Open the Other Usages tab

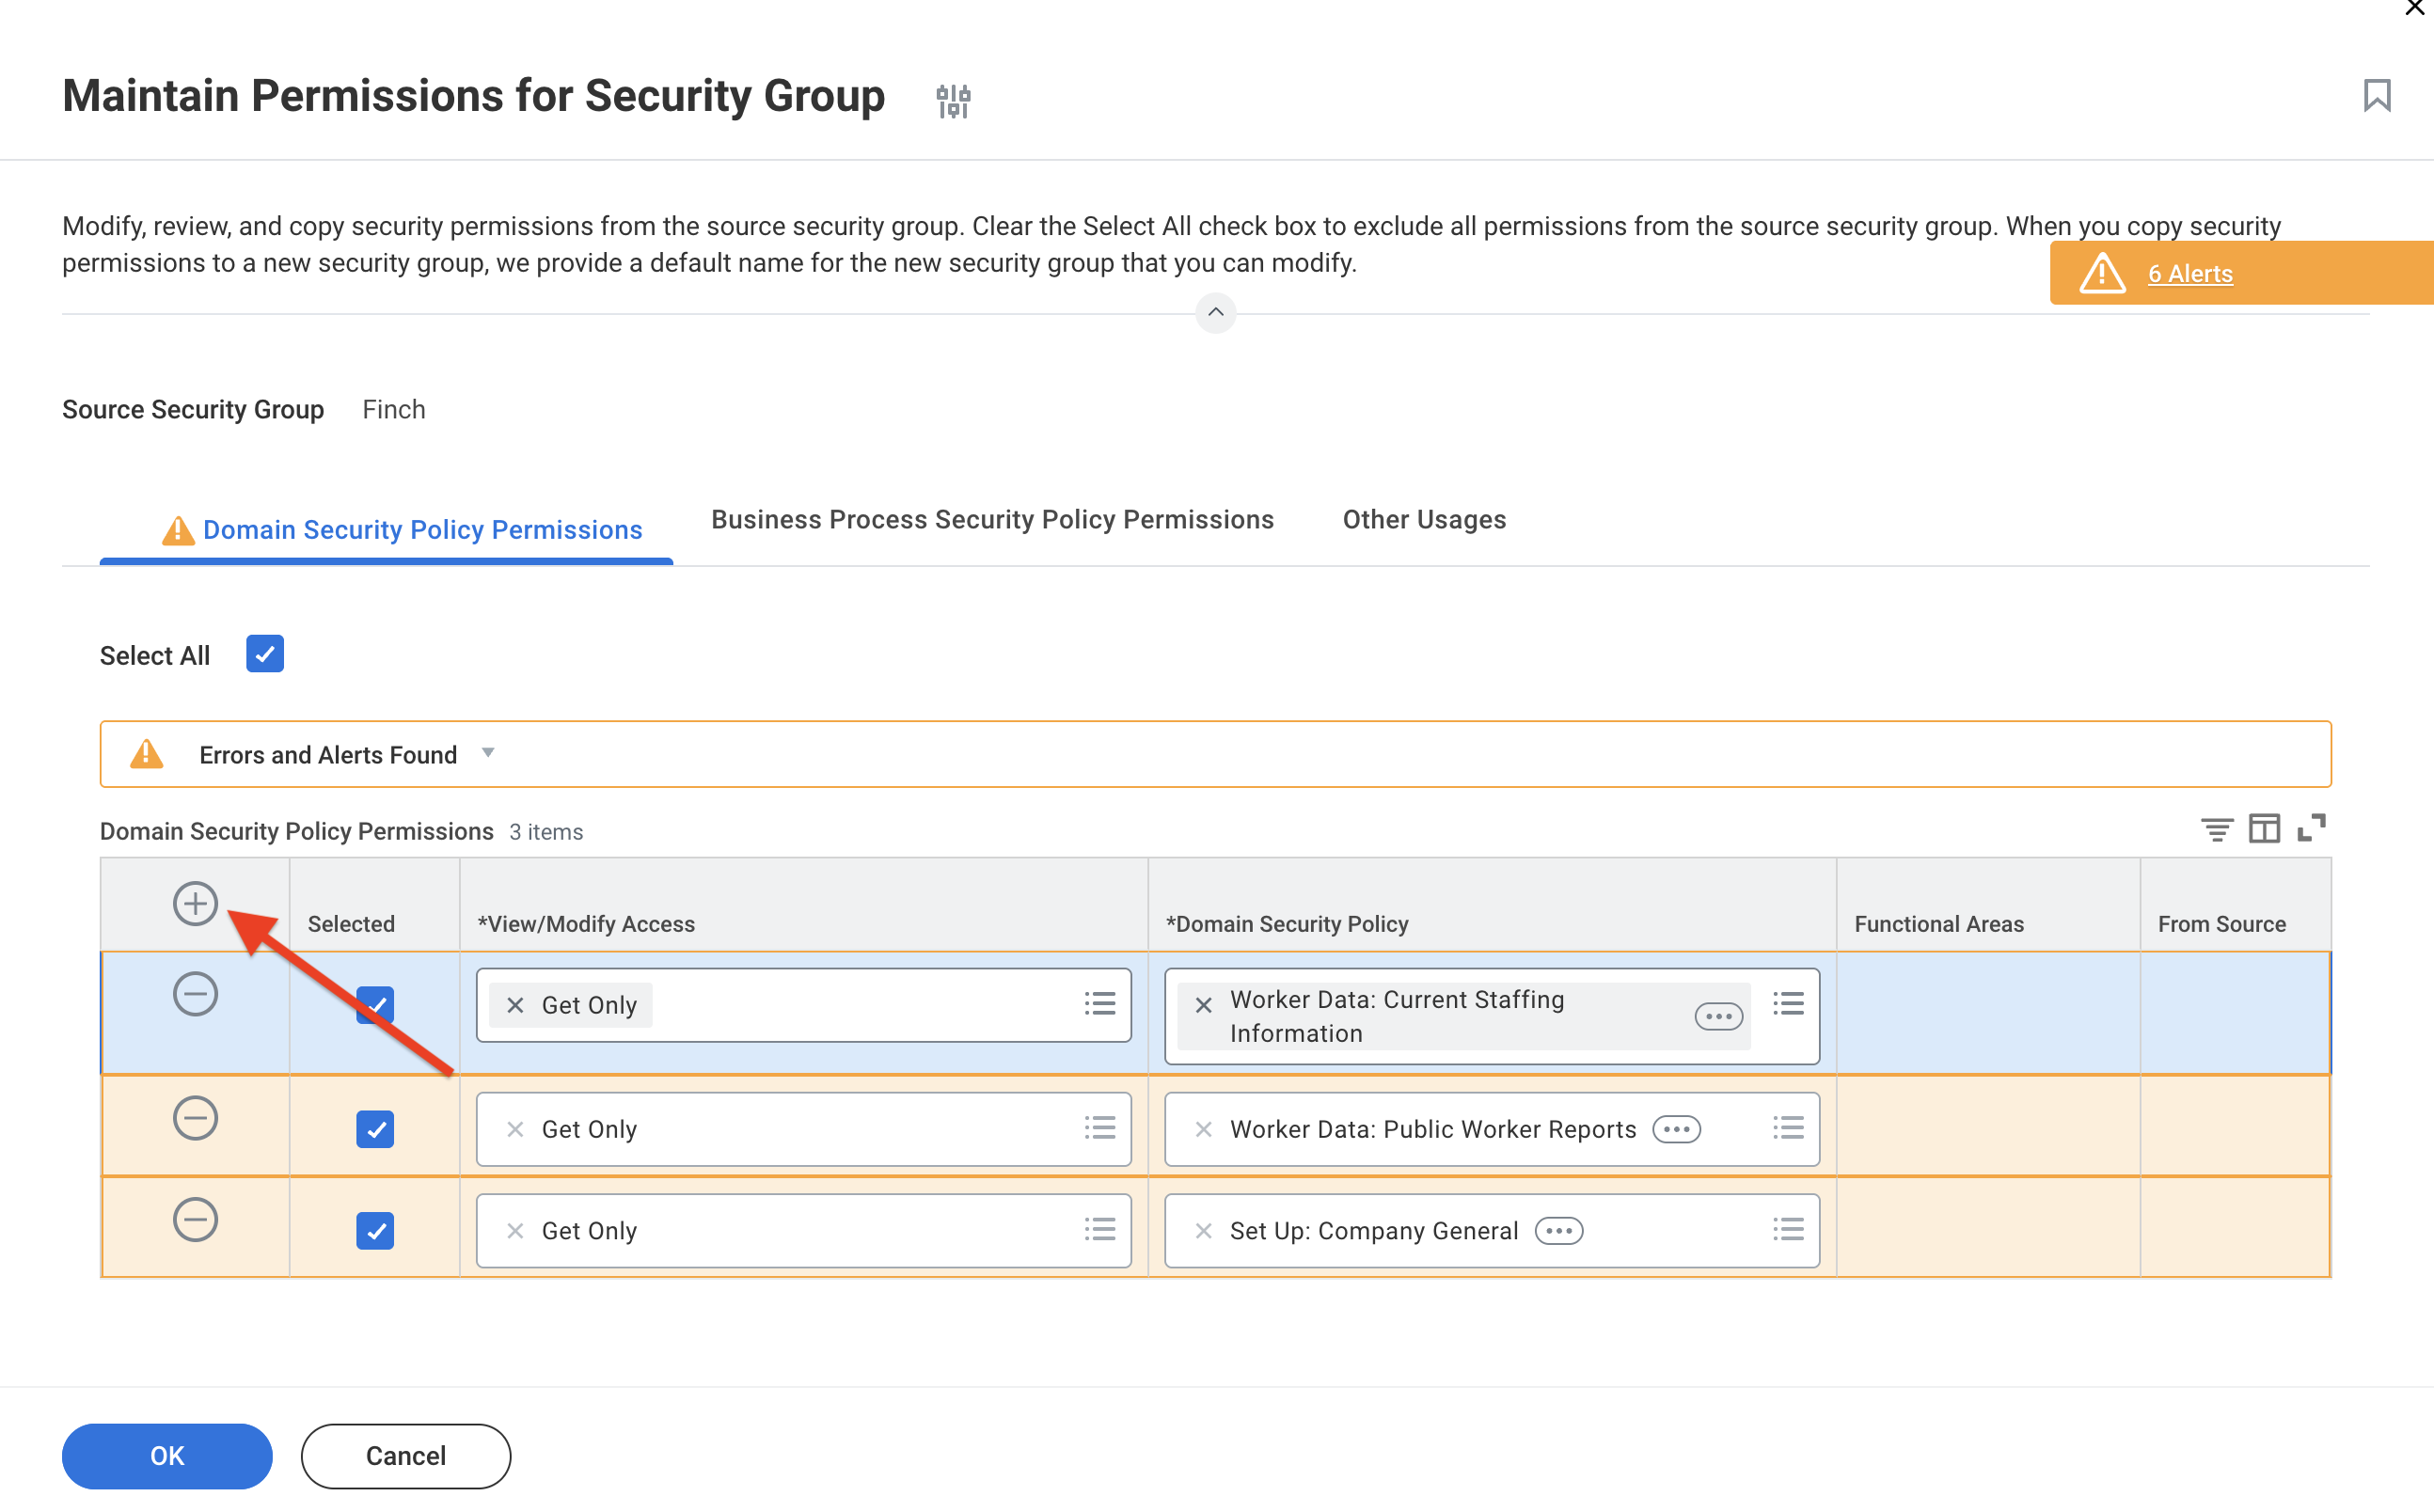pyautogui.click(x=1424, y=519)
